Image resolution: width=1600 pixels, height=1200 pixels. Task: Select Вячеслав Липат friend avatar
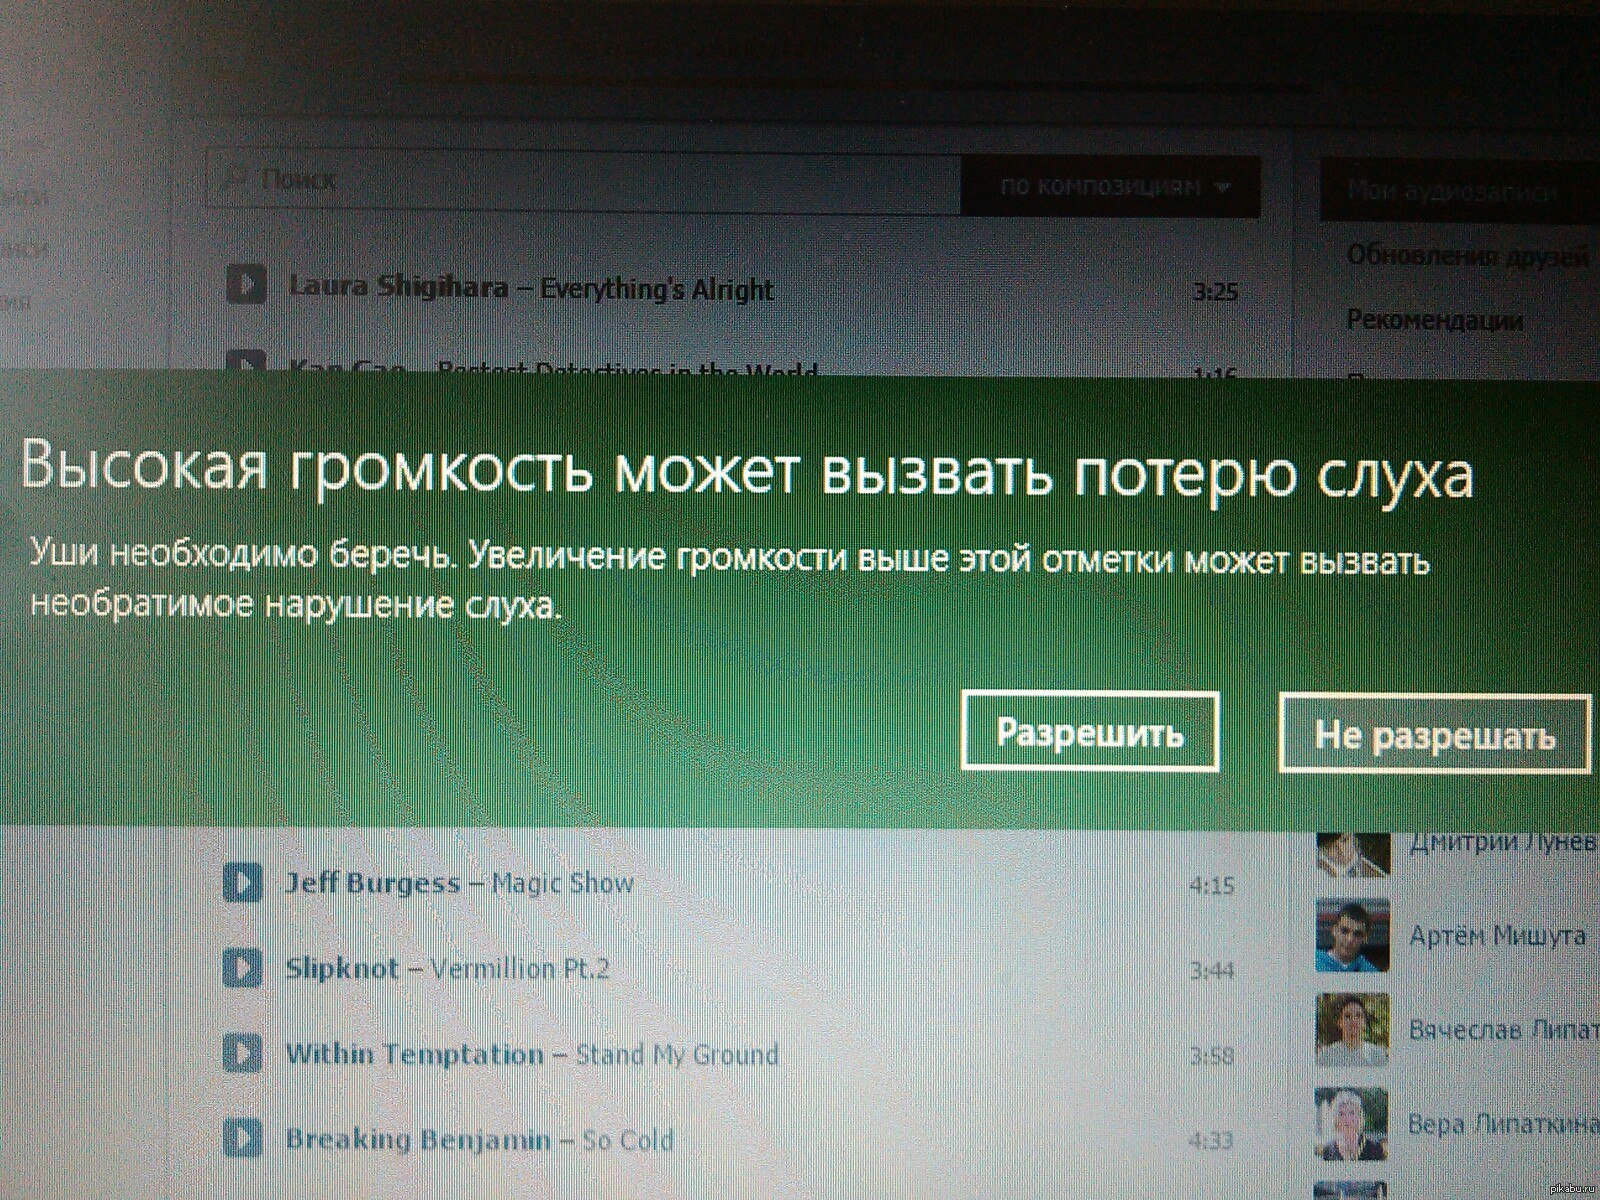[x=1352, y=1030]
